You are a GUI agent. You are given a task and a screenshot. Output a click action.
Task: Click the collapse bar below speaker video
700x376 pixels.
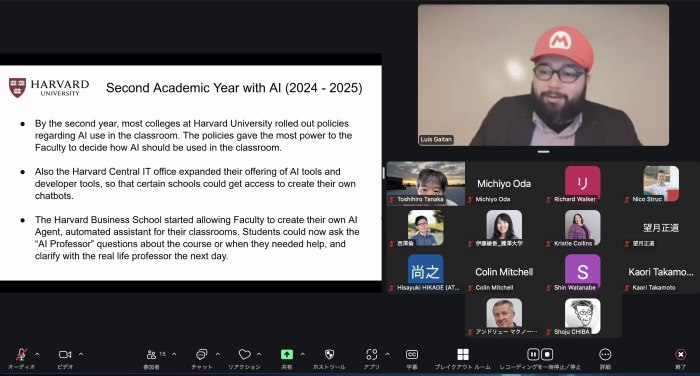click(x=543, y=152)
